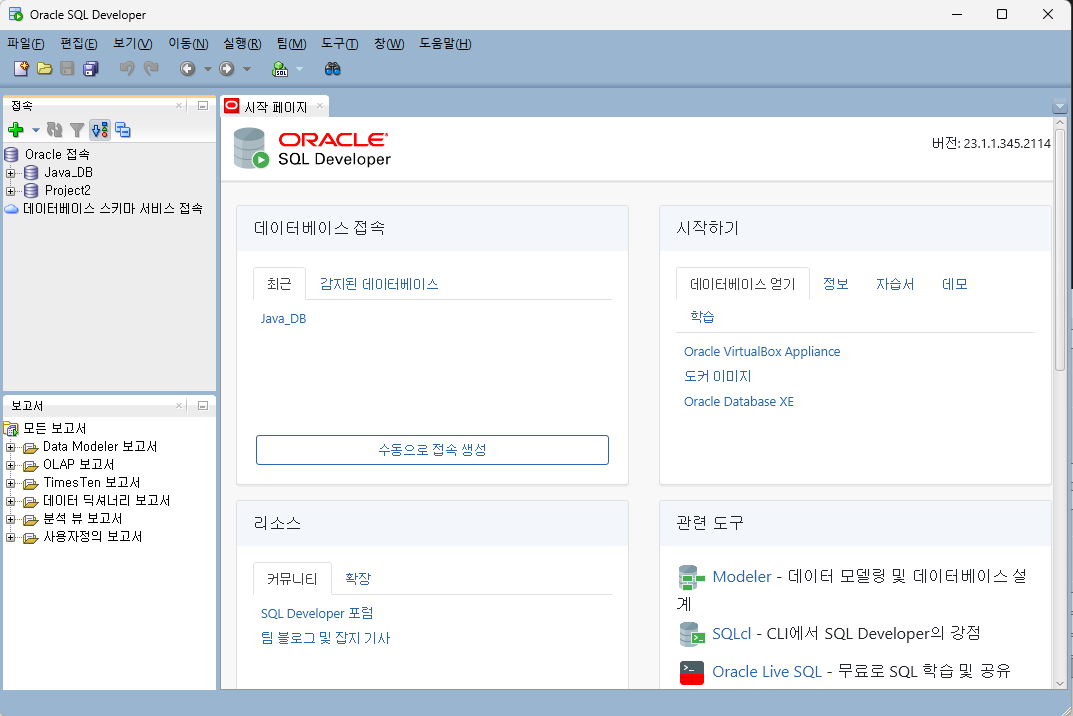
Task: Open a file with folder icon
Action: pyautogui.click(x=44, y=68)
